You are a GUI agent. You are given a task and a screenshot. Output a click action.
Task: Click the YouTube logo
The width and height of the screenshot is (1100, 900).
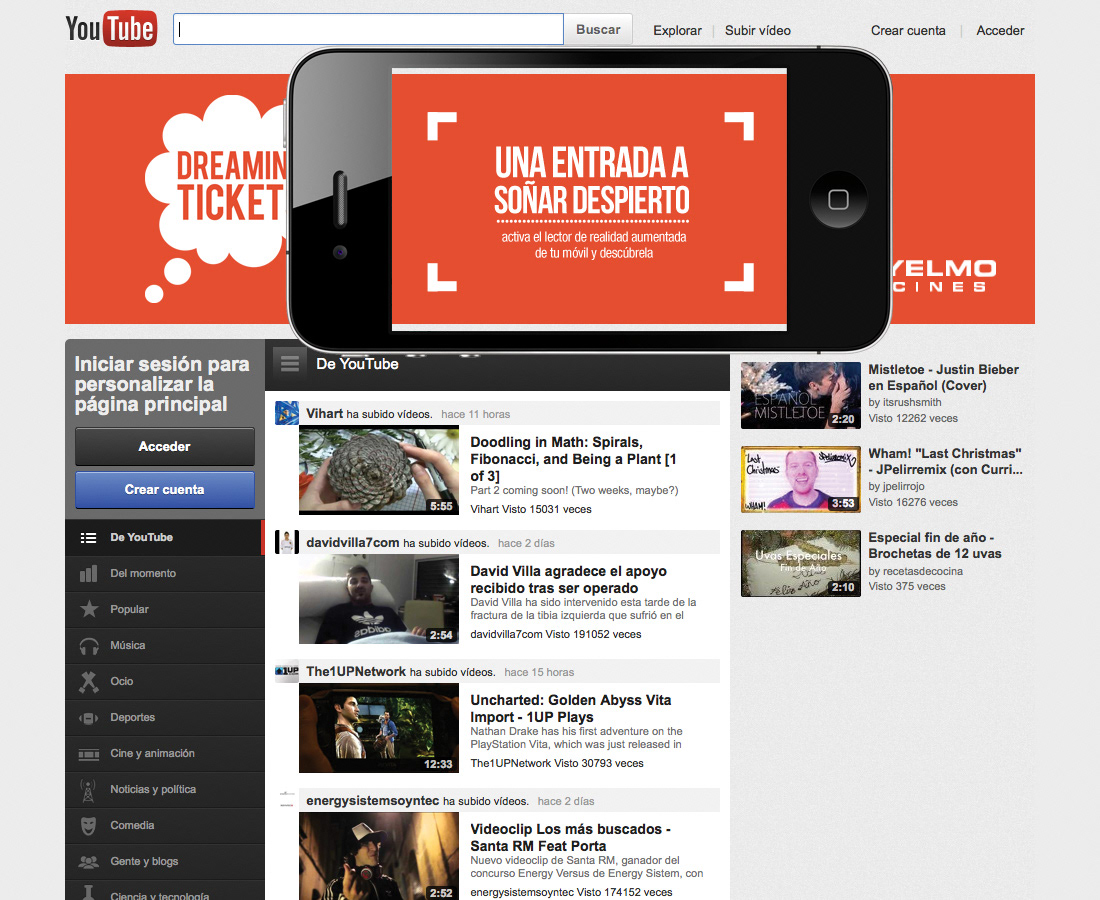click(x=110, y=30)
